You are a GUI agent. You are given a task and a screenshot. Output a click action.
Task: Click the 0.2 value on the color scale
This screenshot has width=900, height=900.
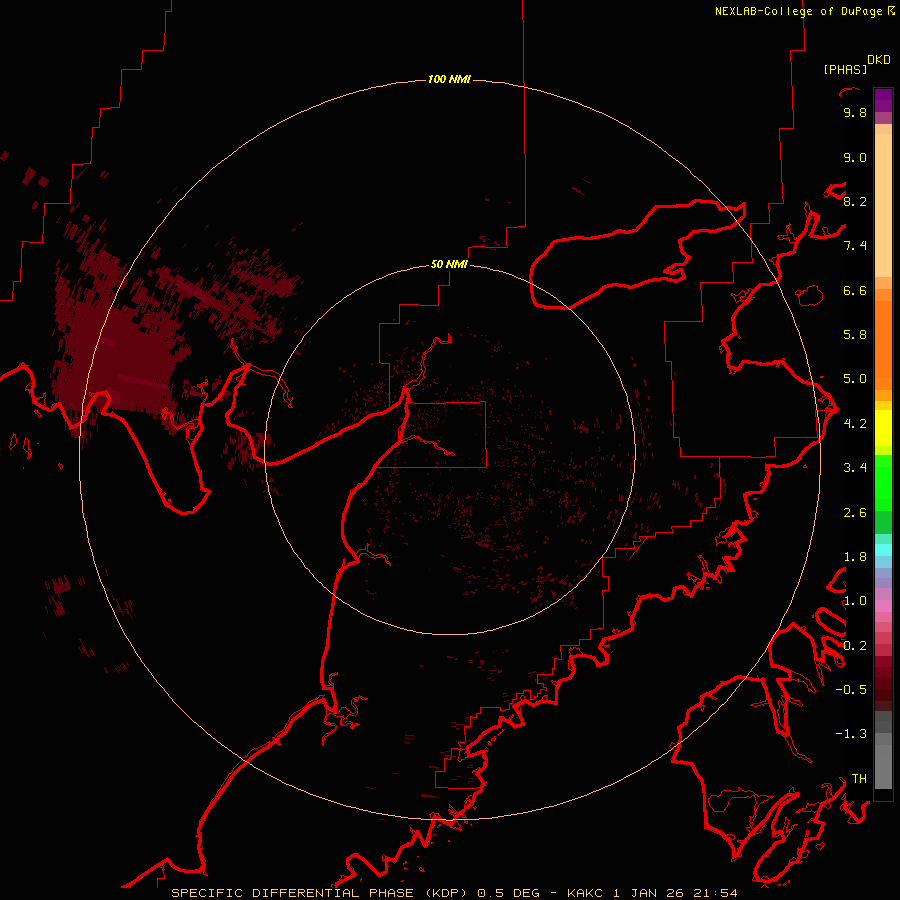click(855, 646)
